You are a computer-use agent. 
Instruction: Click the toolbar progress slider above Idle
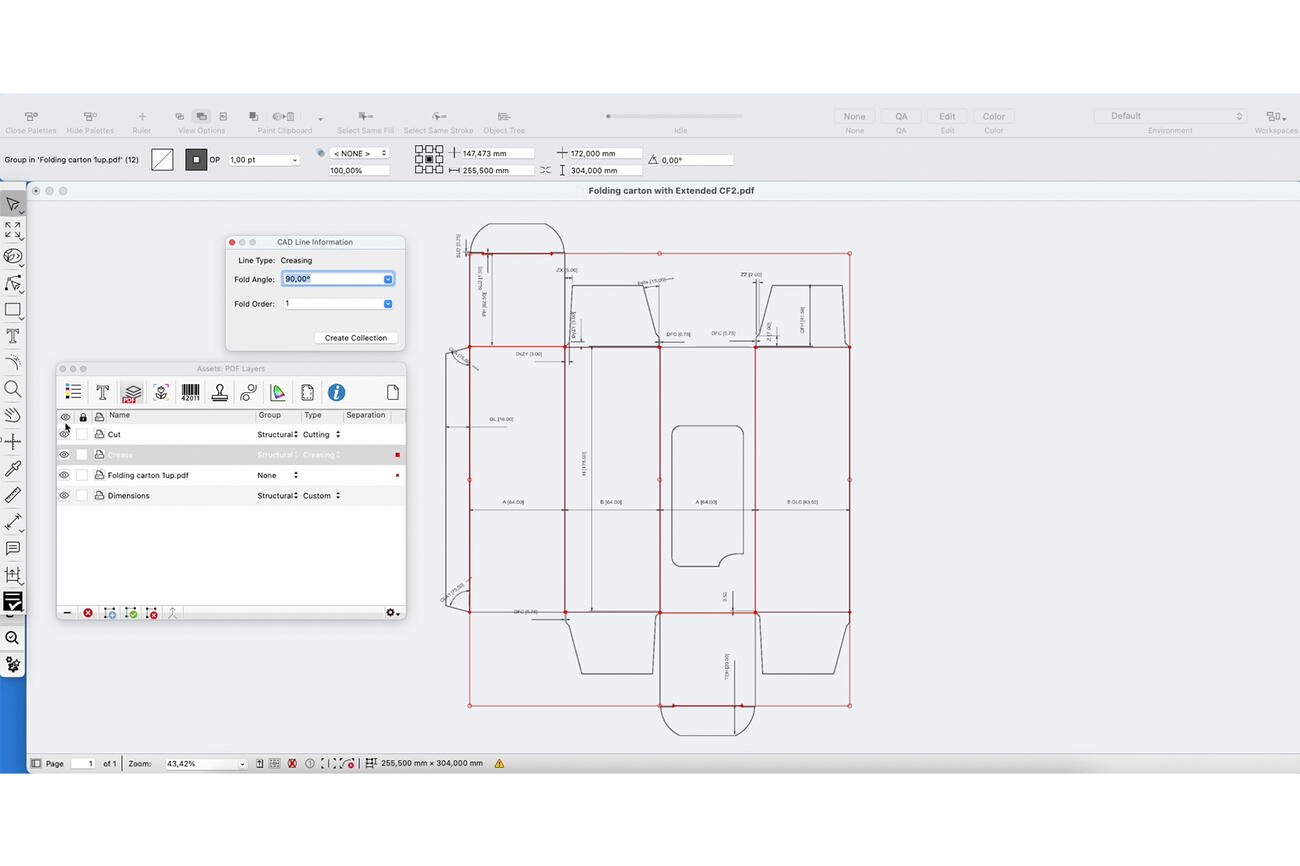pyautogui.click(x=674, y=116)
